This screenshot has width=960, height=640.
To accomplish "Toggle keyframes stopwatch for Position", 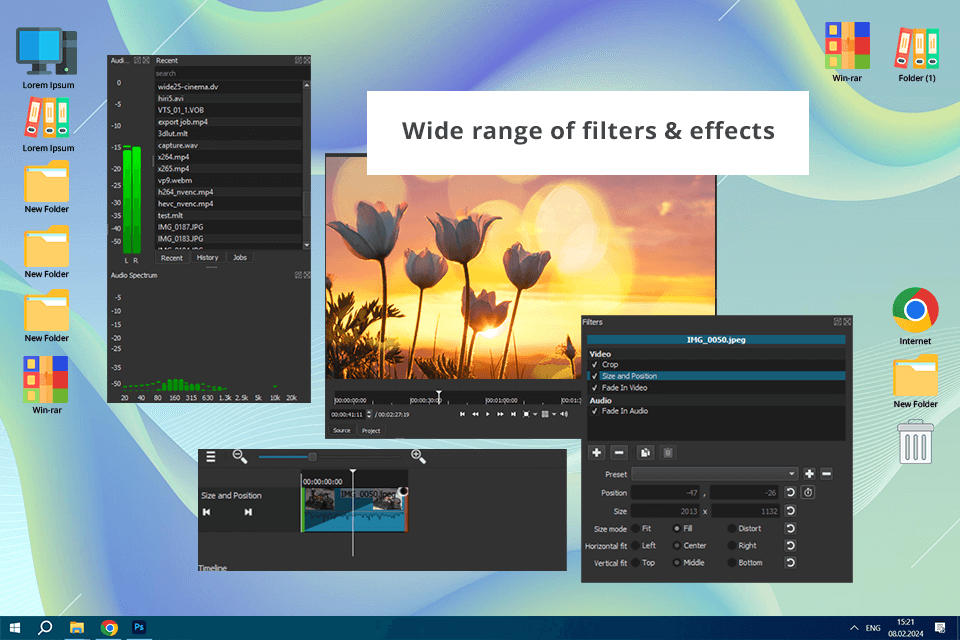I will pyautogui.click(x=808, y=492).
